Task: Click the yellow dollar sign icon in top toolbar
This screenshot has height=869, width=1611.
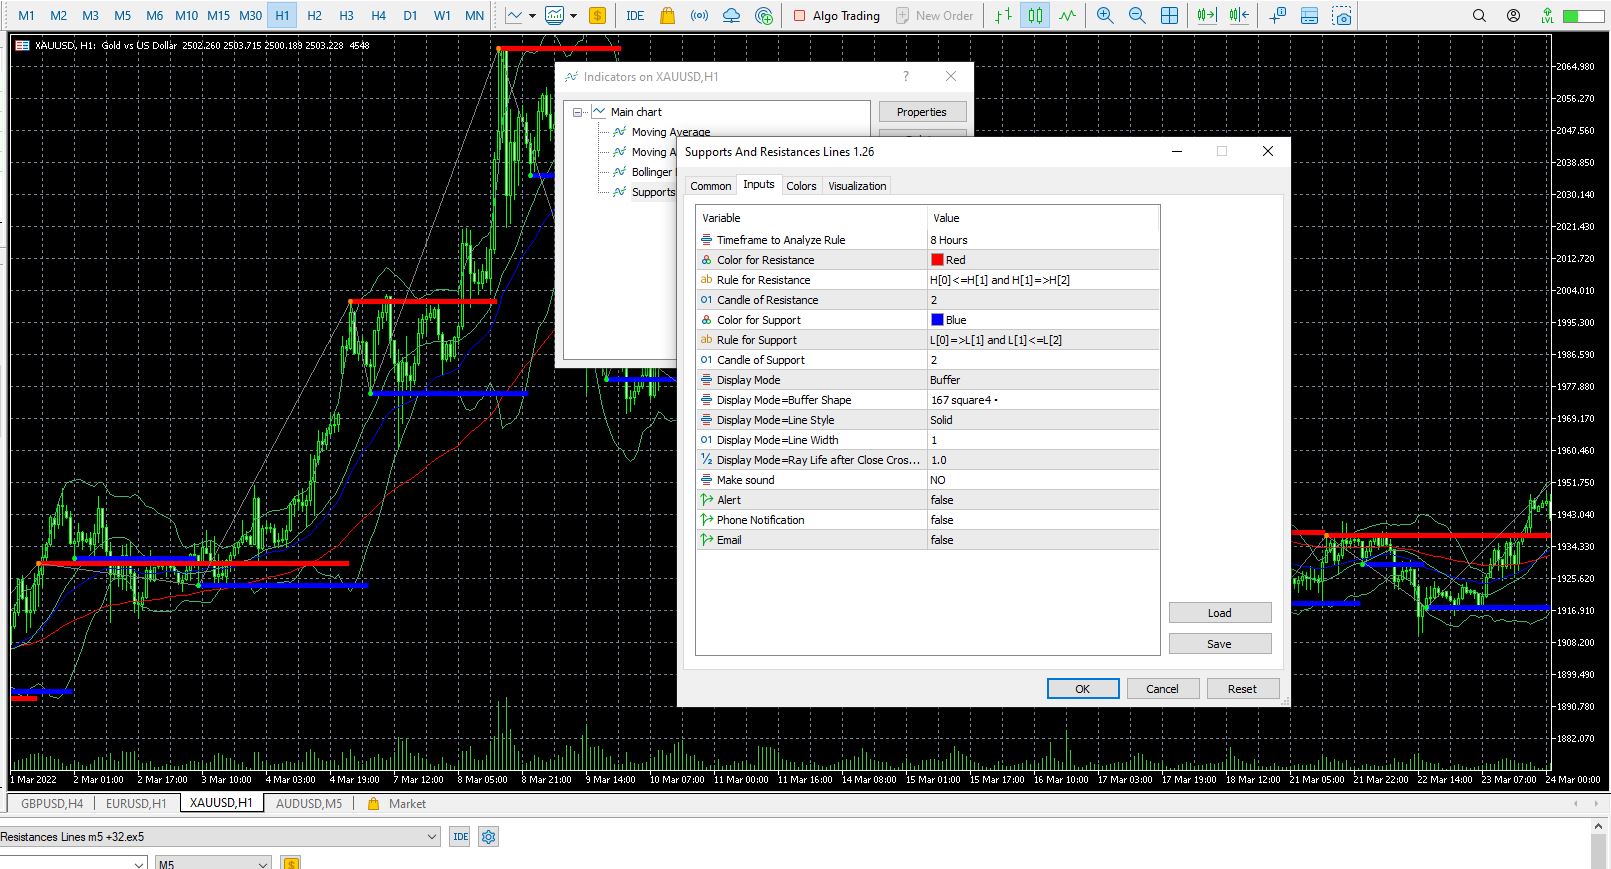Action: (597, 15)
